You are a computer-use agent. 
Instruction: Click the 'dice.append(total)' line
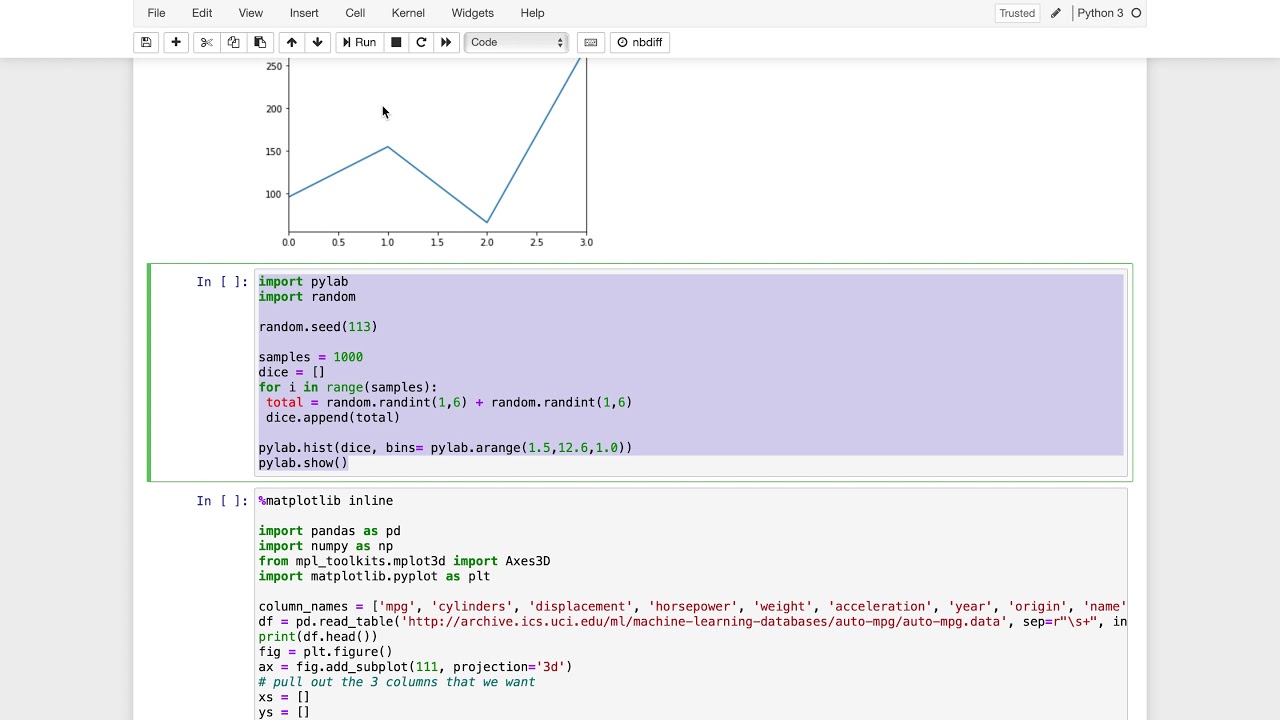coord(333,417)
